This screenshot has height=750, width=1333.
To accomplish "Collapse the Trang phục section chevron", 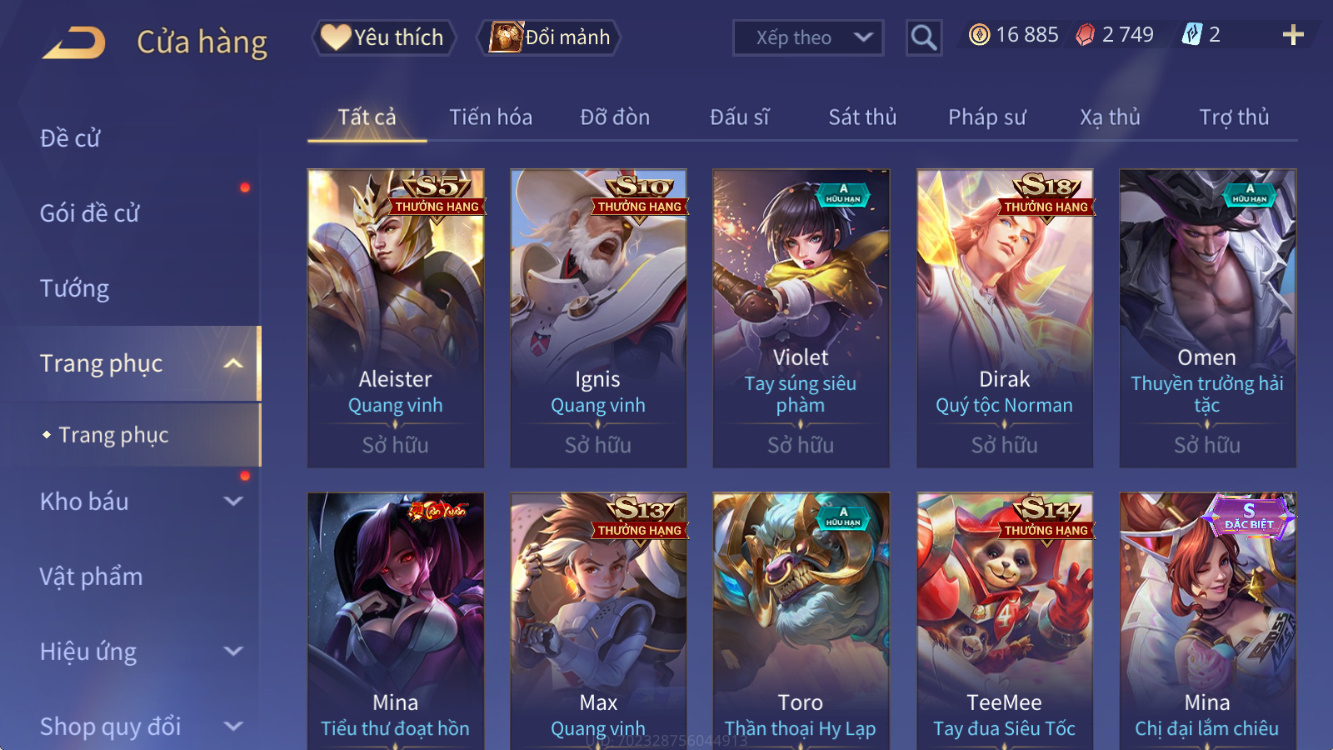I will pyautogui.click(x=233, y=364).
